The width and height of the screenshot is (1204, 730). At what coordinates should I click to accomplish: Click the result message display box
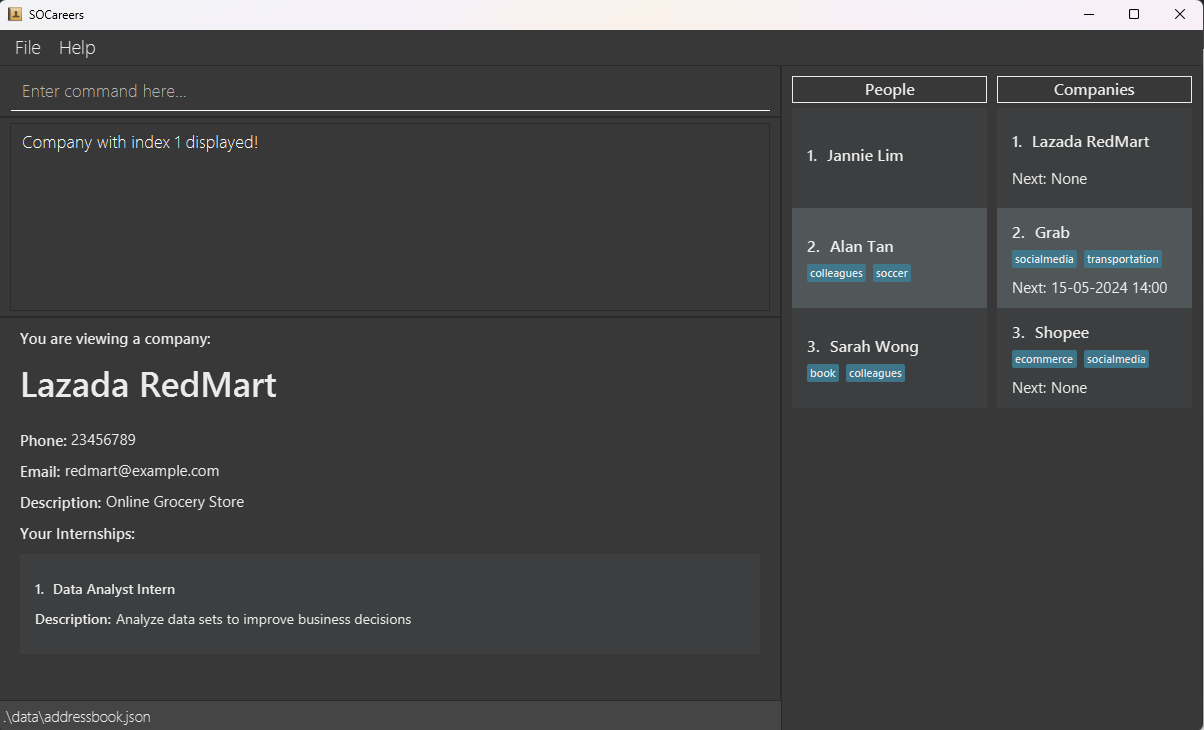point(390,216)
